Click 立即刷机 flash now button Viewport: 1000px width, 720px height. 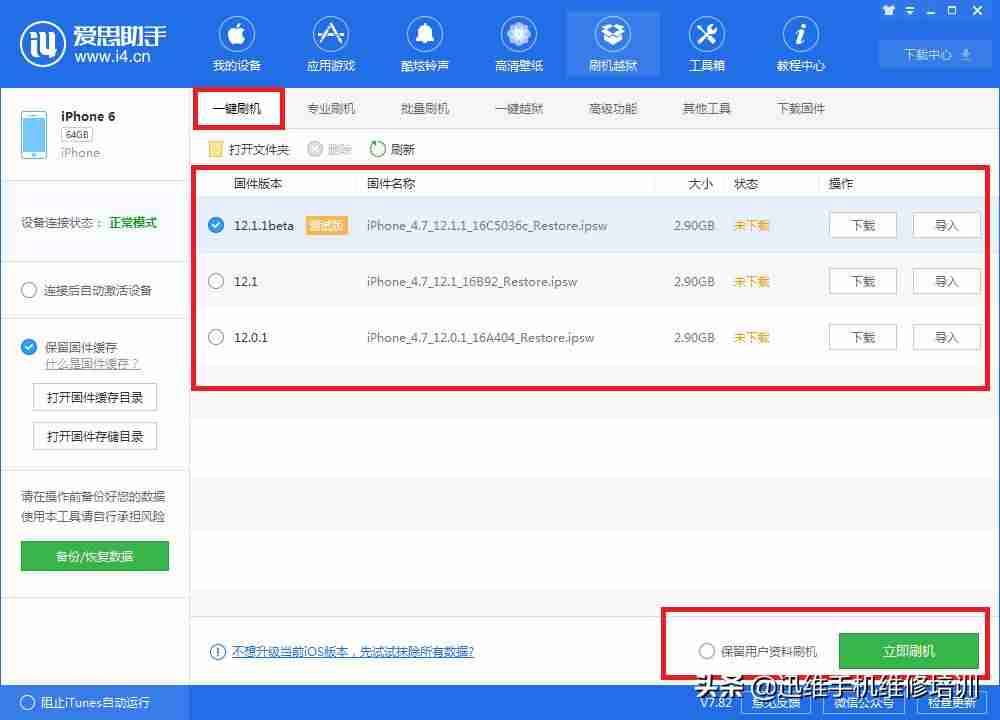coord(908,651)
